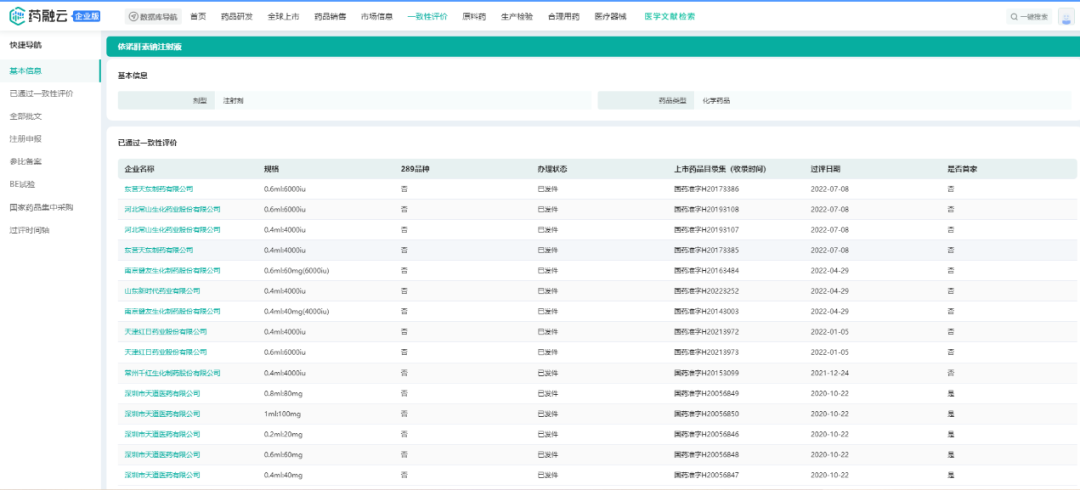
Task: Go to 注册申报 sidebar section
Action: coord(26,139)
